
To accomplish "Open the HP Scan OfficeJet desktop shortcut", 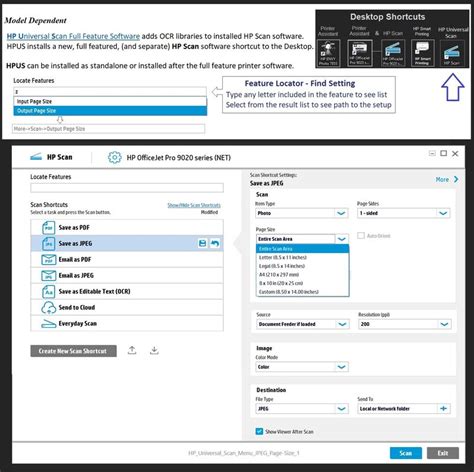I will tap(393, 53).
